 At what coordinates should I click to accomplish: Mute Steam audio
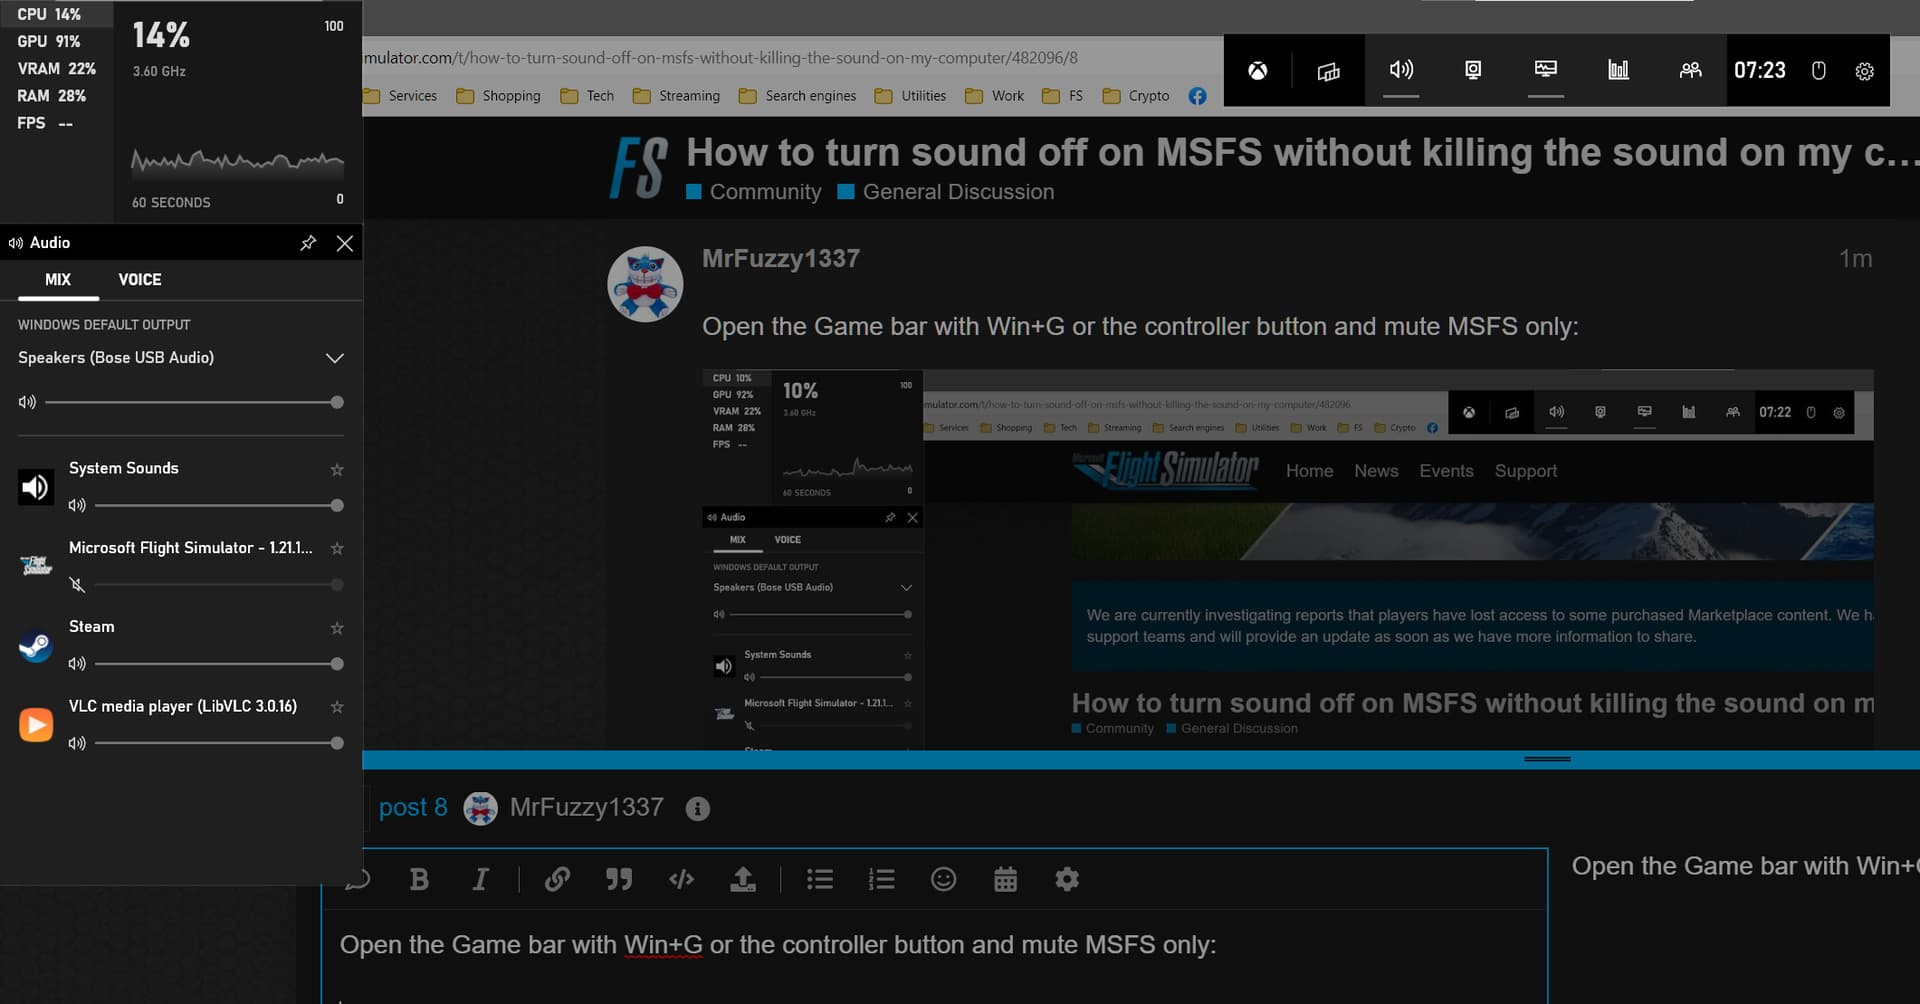[77, 663]
